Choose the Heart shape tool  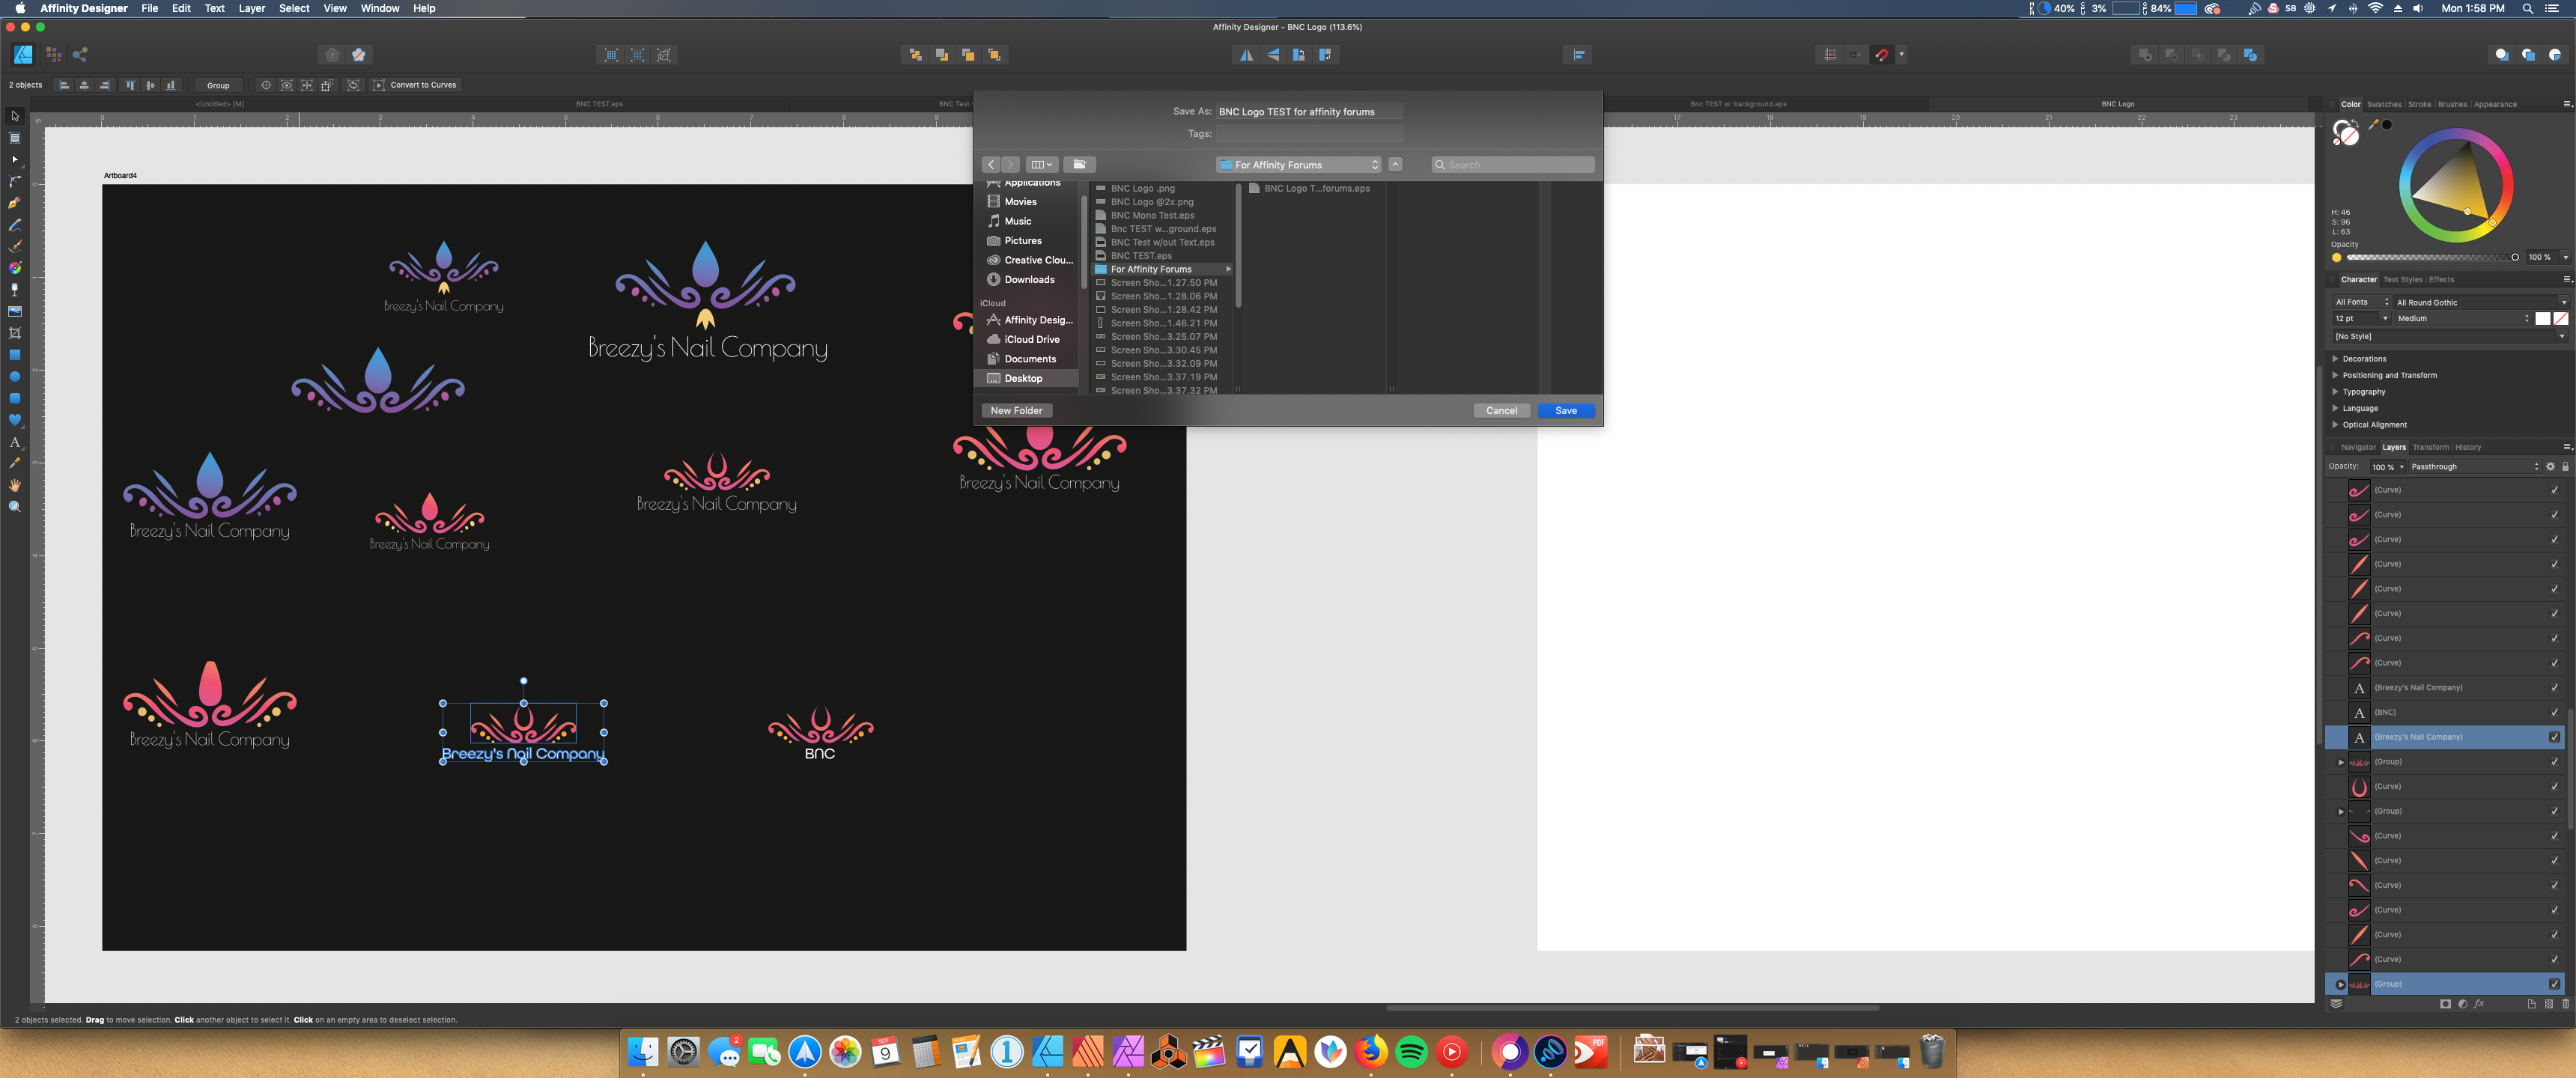click(x=14, y=420)
